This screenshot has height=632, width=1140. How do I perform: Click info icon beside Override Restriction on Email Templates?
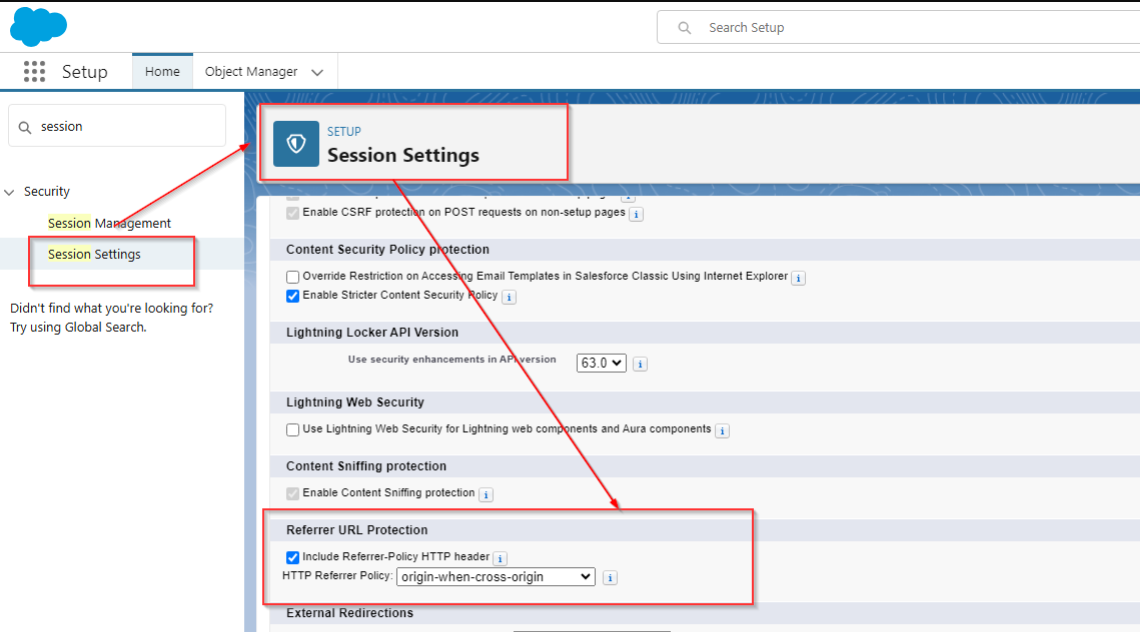click(799, 278)
